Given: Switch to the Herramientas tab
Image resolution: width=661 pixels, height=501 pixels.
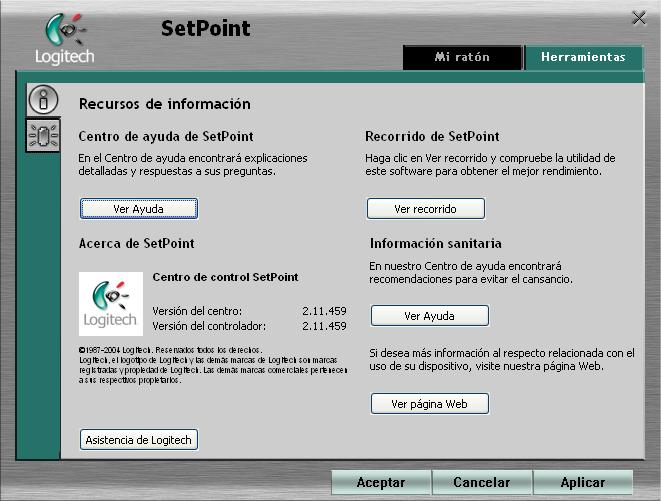Looking at the screenshot, I should [583, 57].
